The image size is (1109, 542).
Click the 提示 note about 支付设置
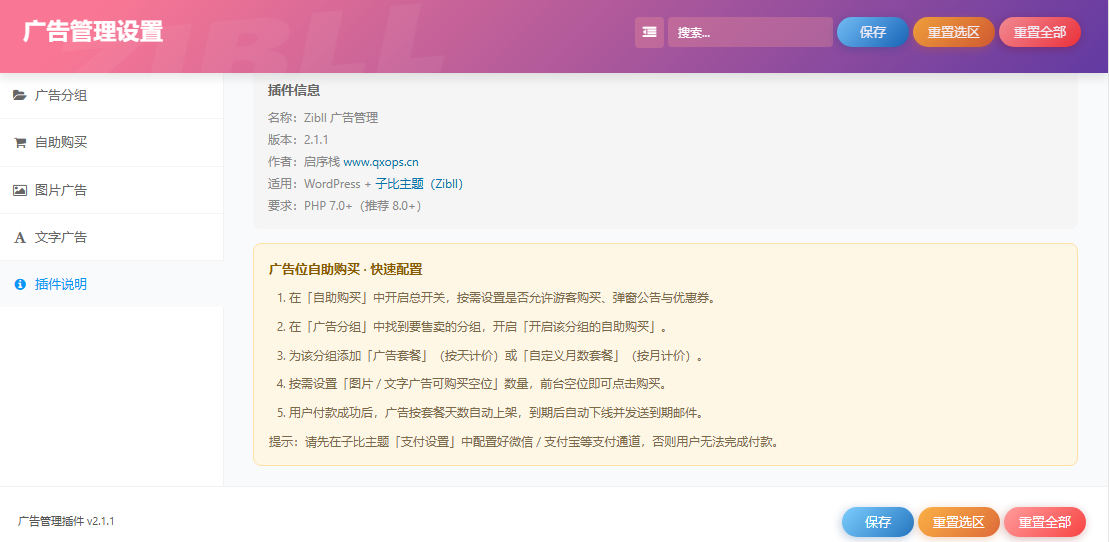pos(526,442)
